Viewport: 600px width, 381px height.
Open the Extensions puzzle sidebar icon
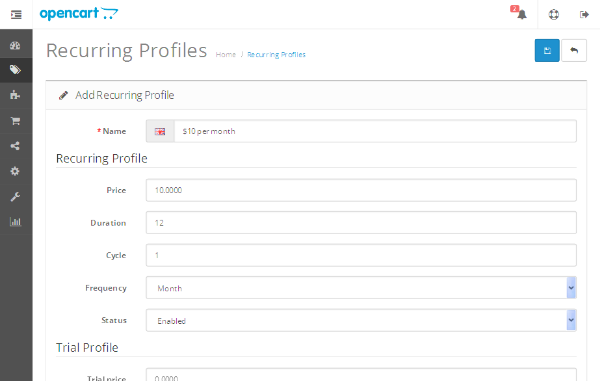click(x=15, y=95)
